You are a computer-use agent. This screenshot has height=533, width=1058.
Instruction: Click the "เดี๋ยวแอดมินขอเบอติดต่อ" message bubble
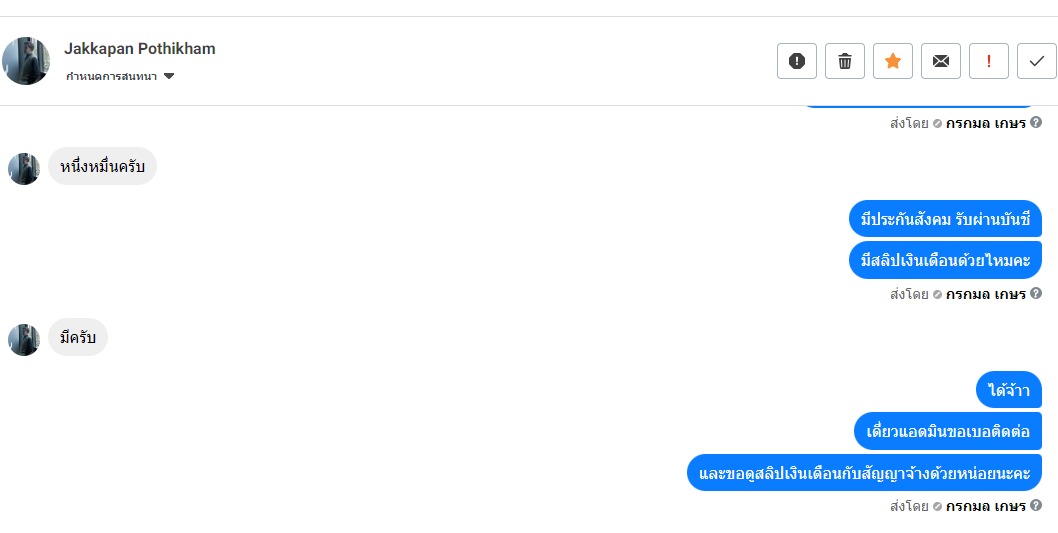tap(948, 431)
